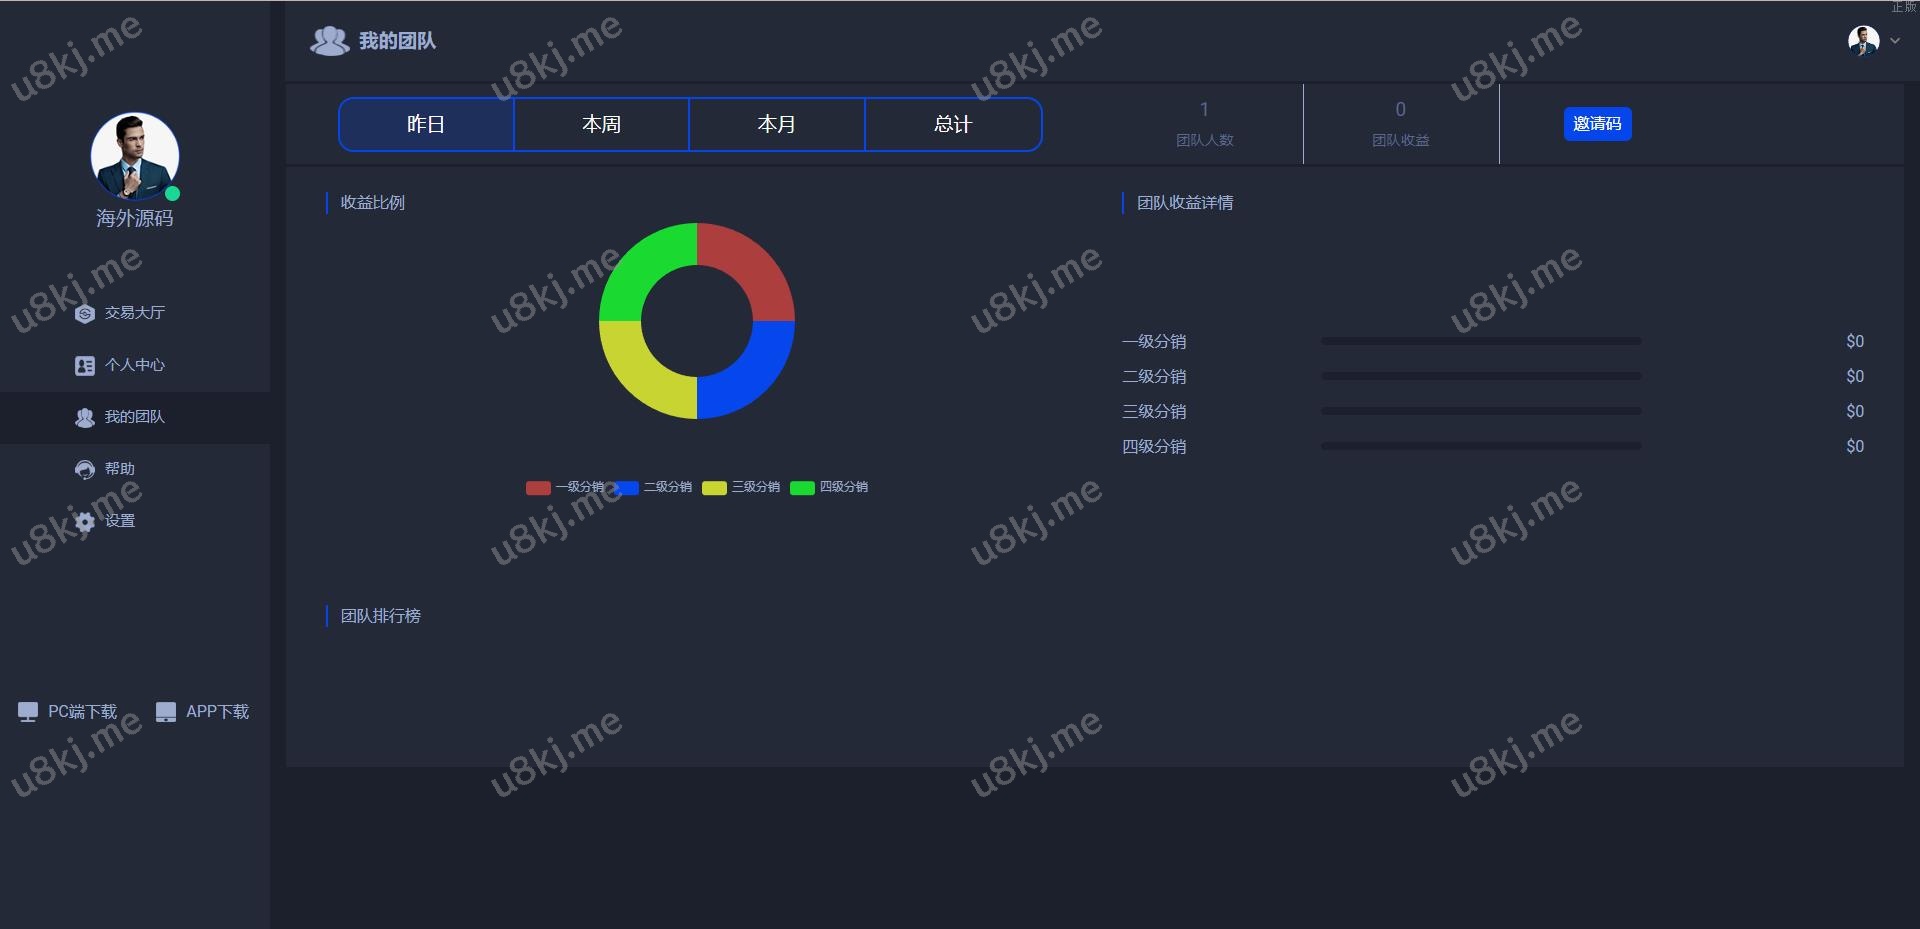Switch to the 本月 tab
Viewport: 1920px width, 929px height.
point(776,125)
